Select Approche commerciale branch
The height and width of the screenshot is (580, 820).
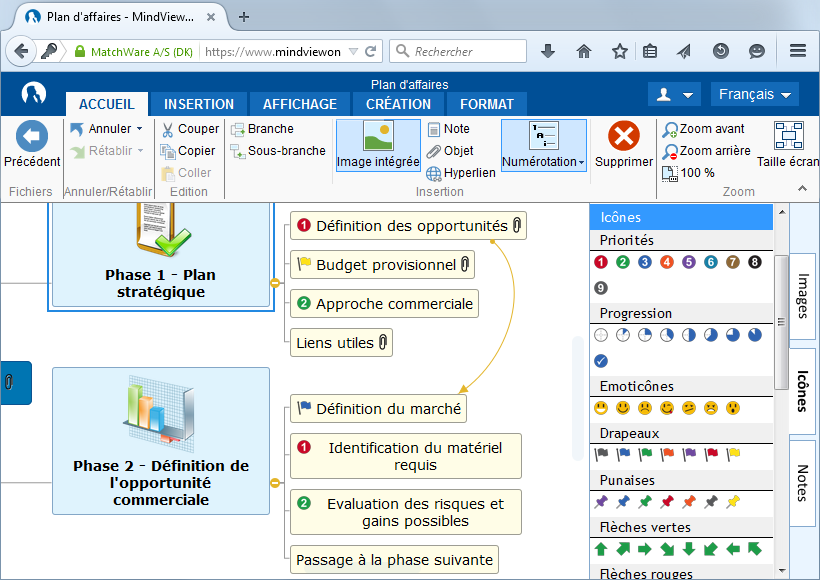(x=384, y=304)
